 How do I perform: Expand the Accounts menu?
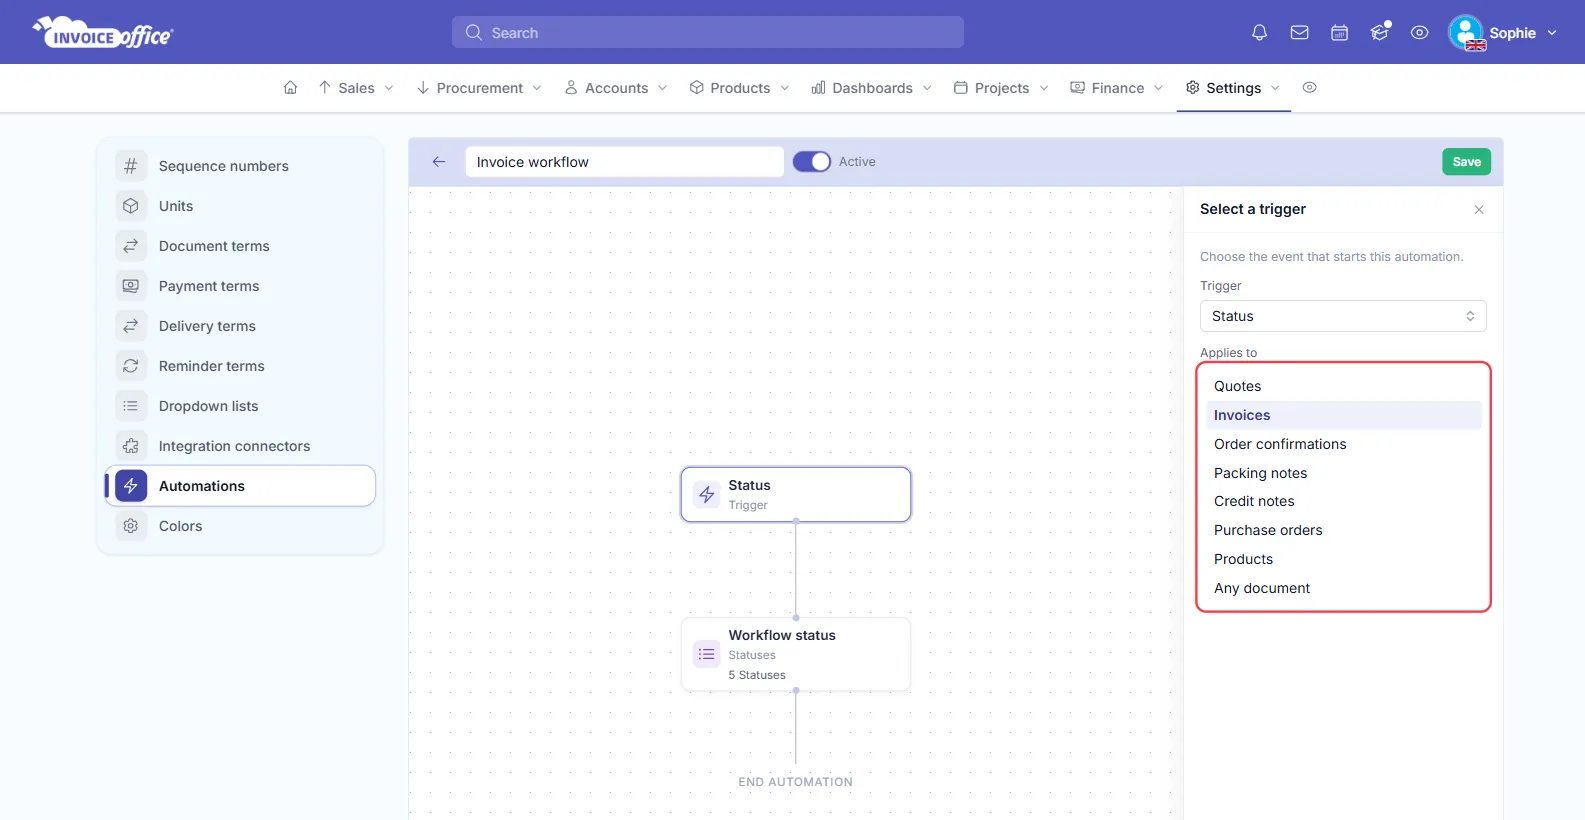coord(616,88)
